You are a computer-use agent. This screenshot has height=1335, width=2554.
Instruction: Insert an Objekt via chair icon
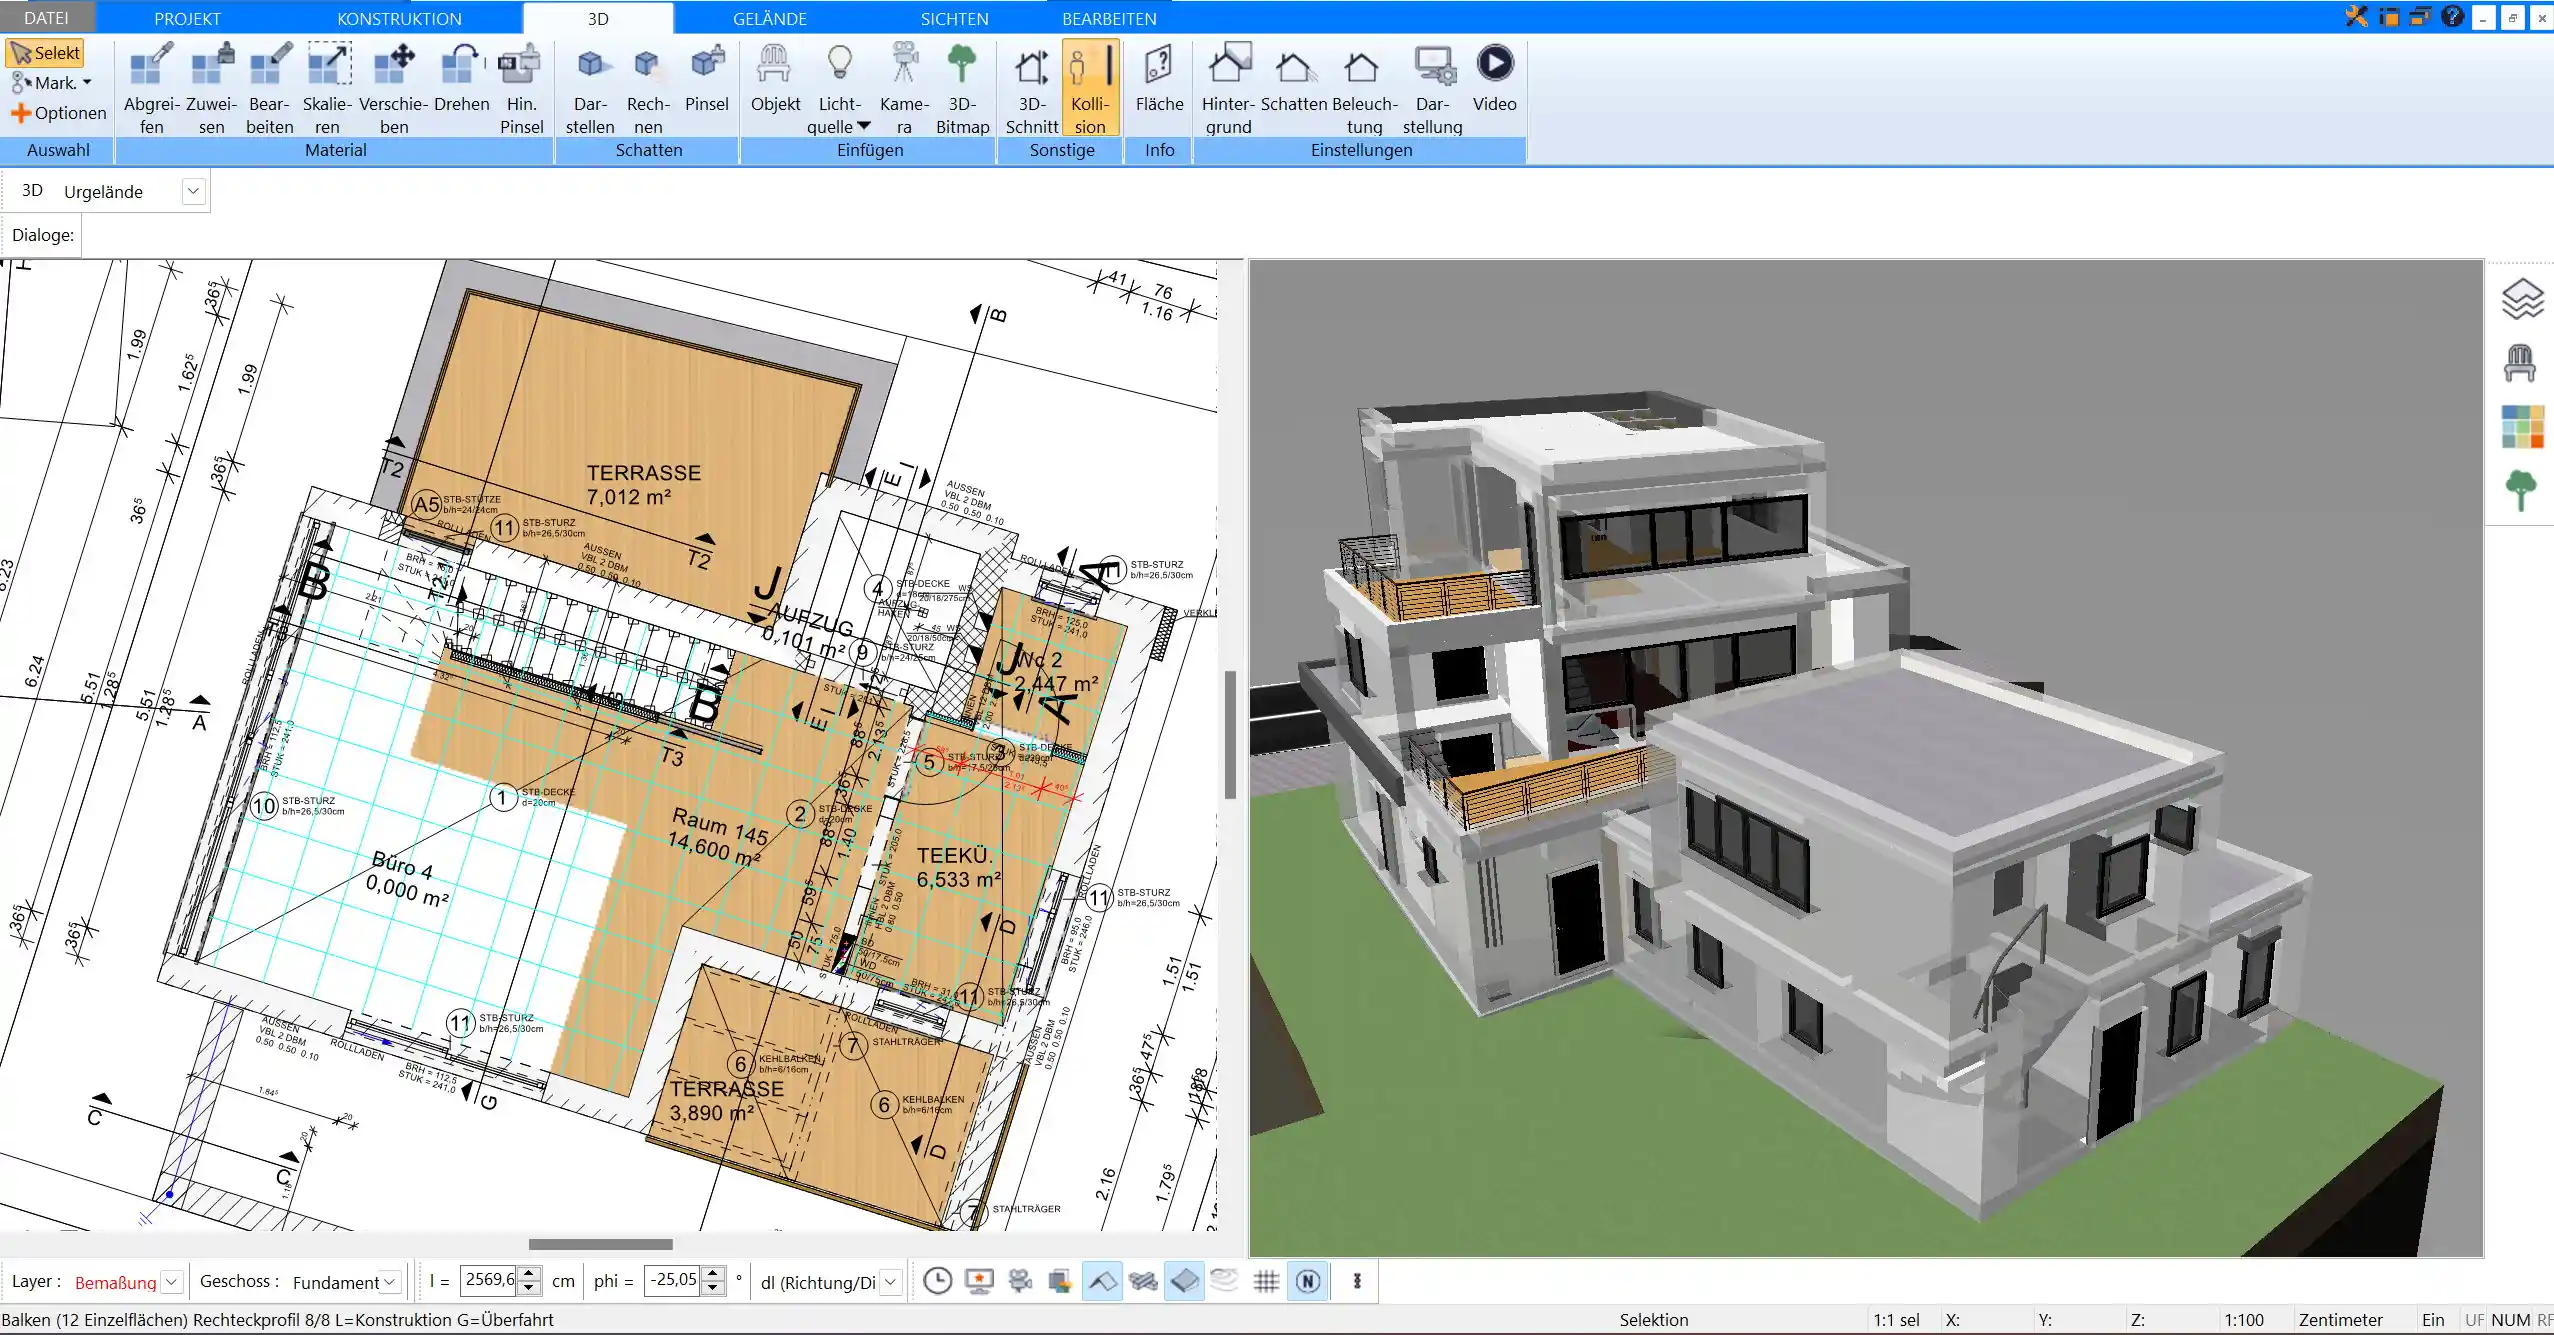775,78
